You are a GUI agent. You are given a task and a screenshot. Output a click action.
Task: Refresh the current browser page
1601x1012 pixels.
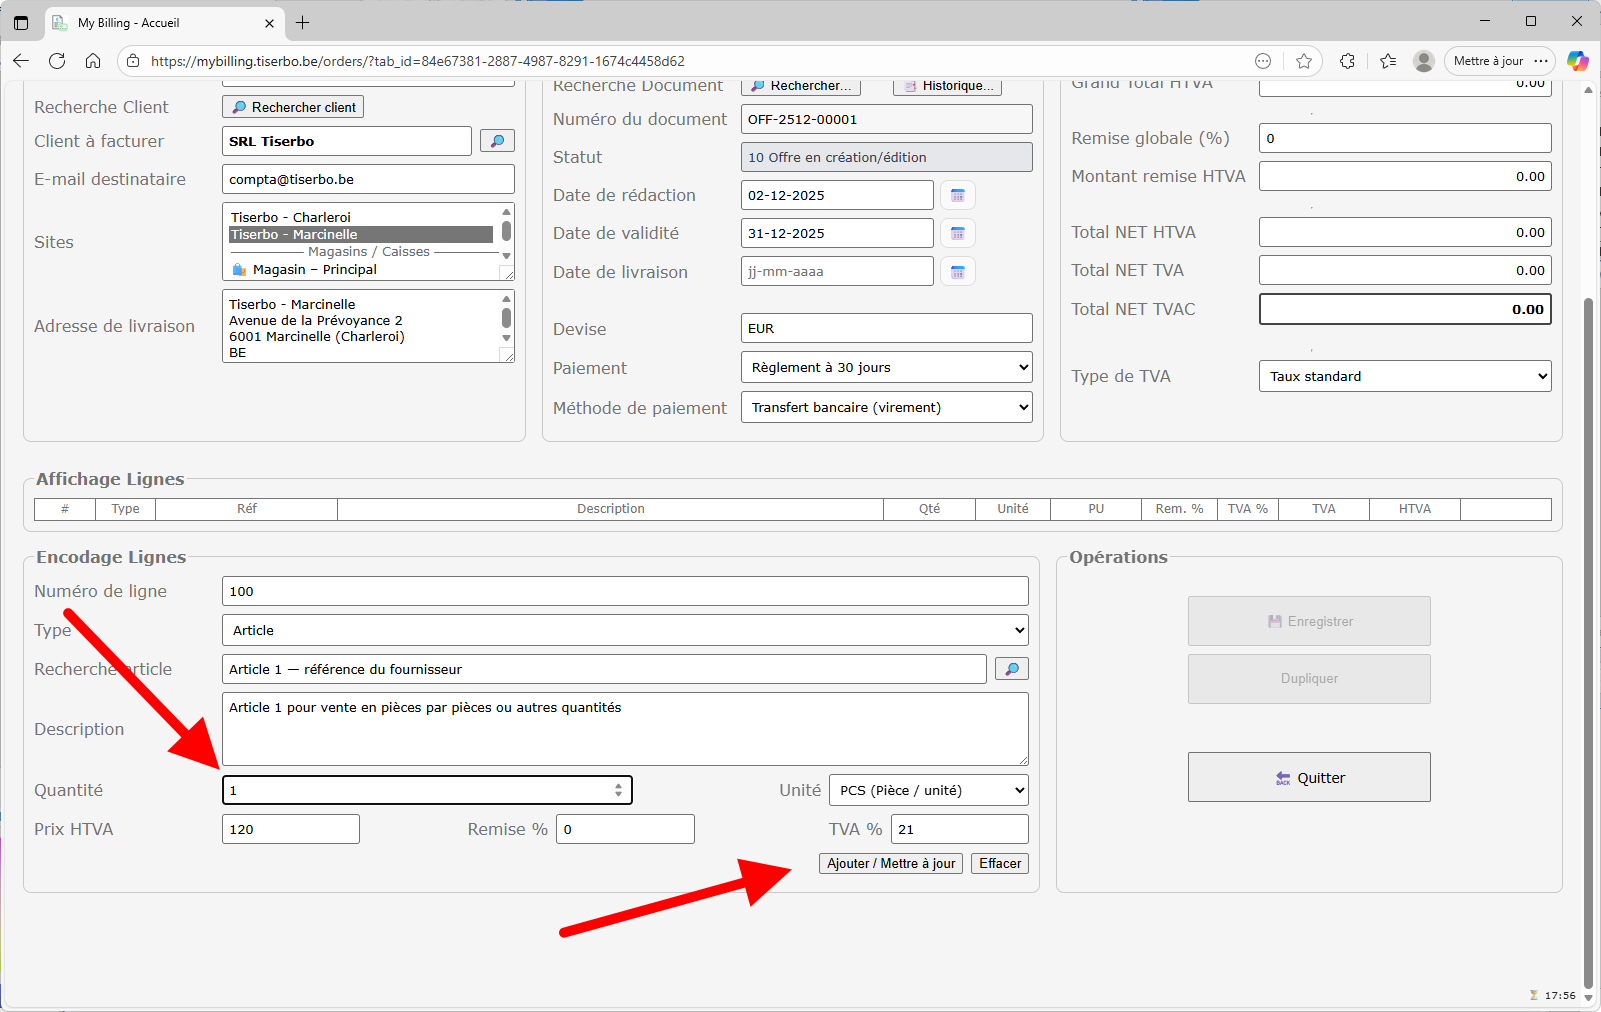click(x=57, y=61)
